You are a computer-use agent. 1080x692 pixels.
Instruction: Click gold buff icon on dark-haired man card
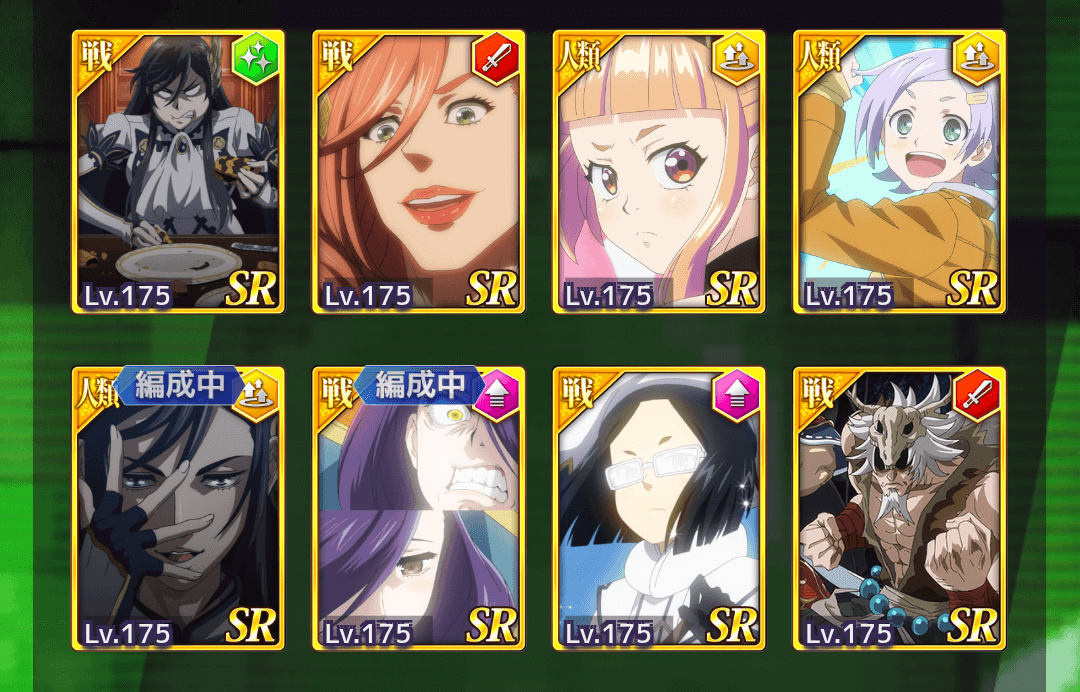click(258, 397)
